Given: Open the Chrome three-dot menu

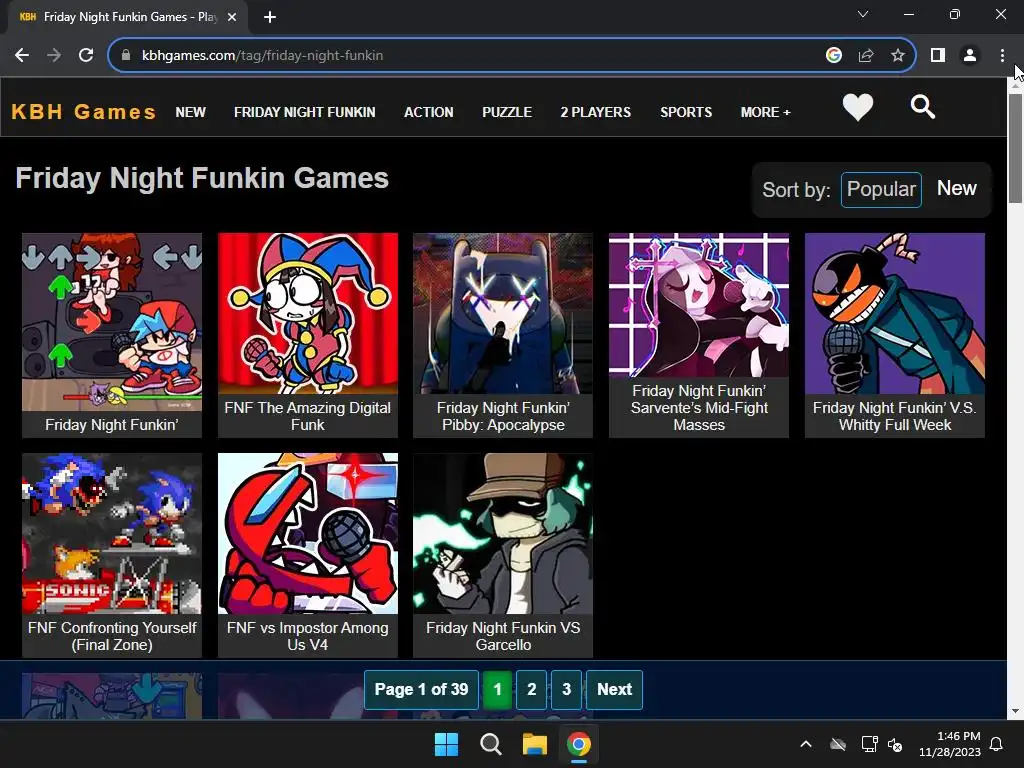Looking at the screenshot, I should click(x=1002, y=56).
